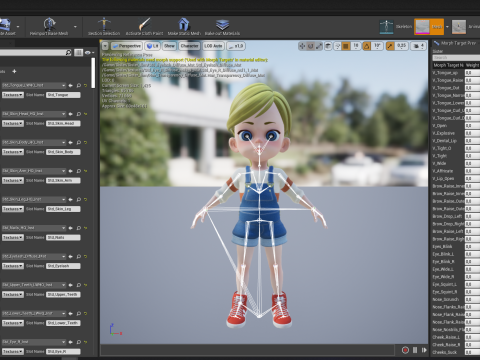This screenshot has width=480, height=360.
Task: Select the Morph Target Previewer tab
Action: coord(456,43)
